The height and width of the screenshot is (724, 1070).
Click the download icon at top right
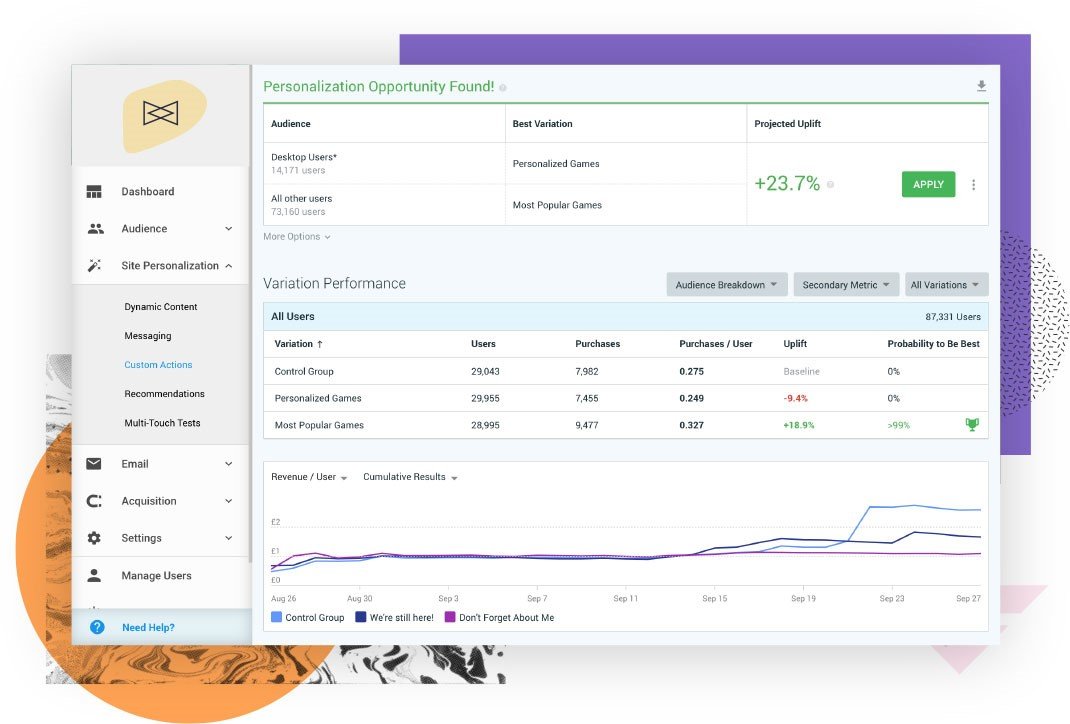point(981,86)
